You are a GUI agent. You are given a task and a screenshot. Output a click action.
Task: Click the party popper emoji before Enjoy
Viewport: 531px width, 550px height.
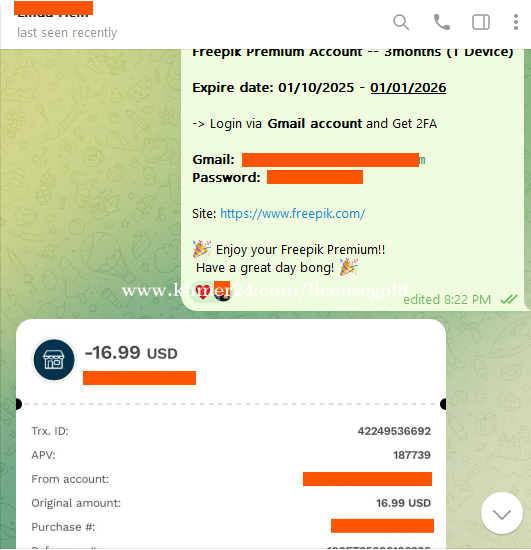point(202,249)
